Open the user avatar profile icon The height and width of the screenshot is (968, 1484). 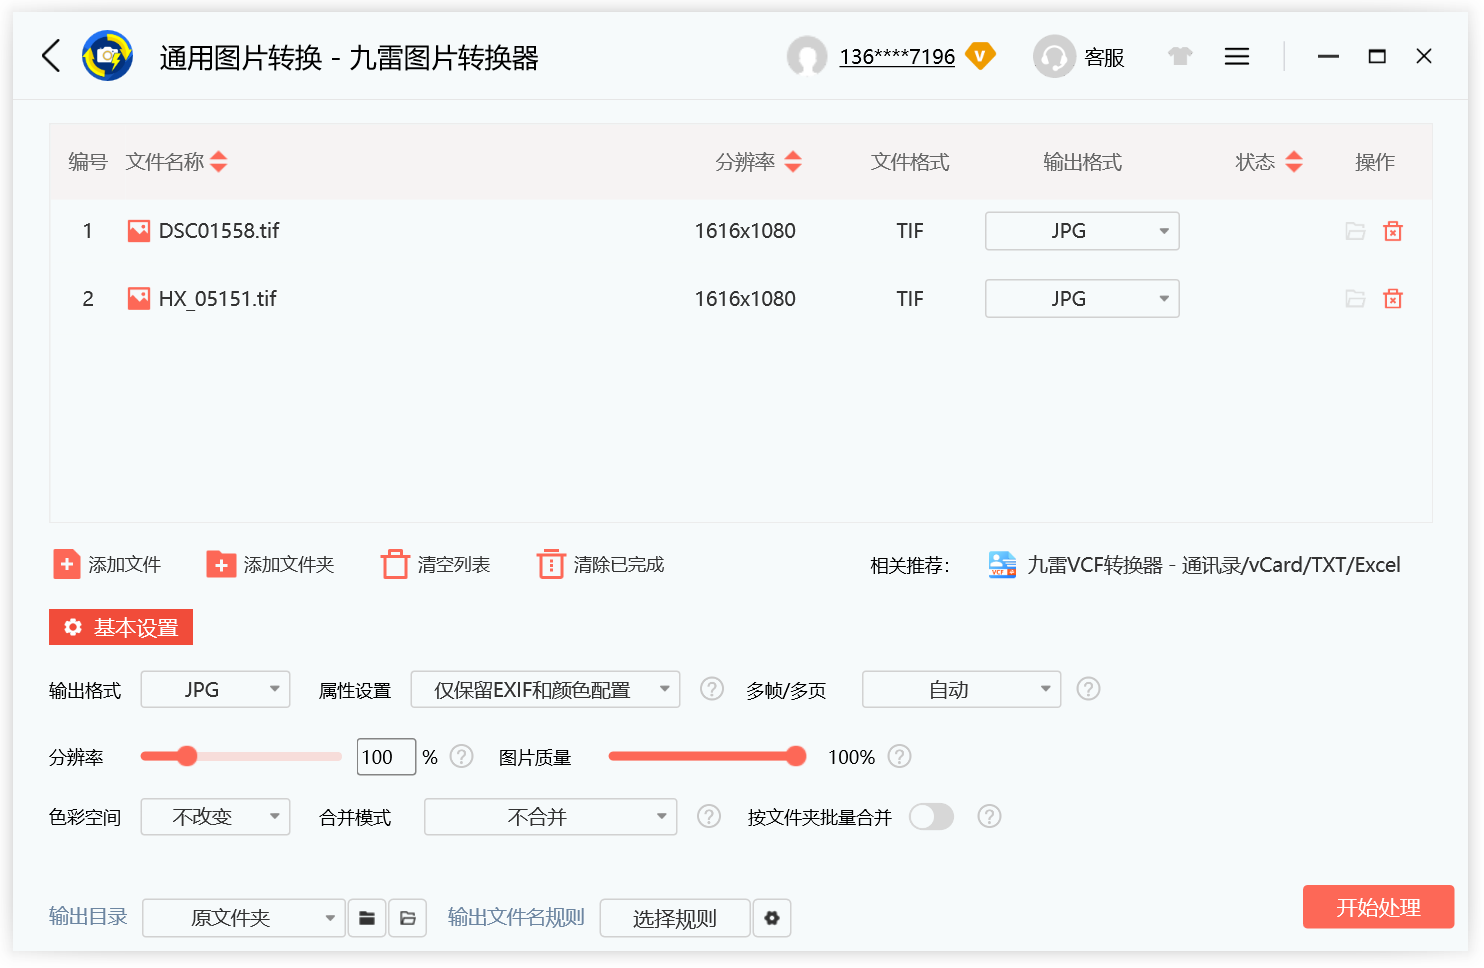807,56
